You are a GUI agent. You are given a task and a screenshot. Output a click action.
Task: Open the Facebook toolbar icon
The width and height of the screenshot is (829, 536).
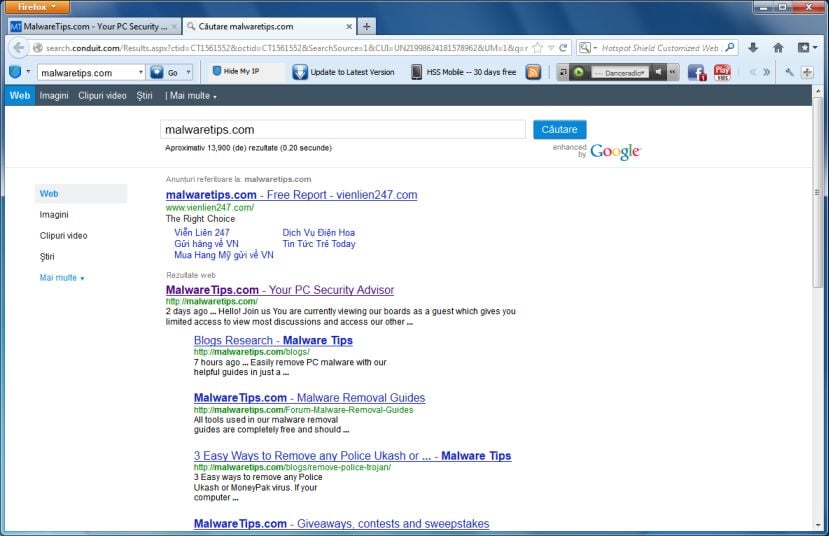point(696,72)
